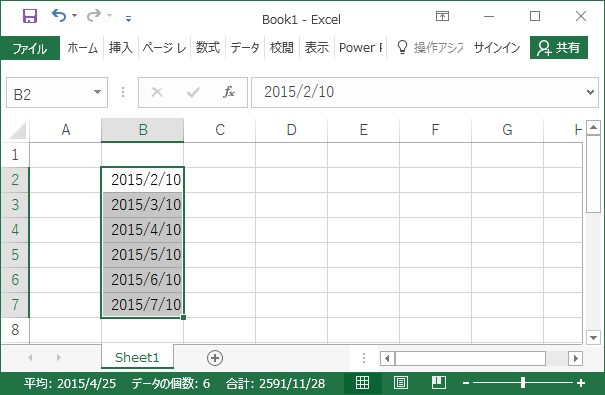
Task: Click the next sheet navigation arrow
Action: point(59,358)
